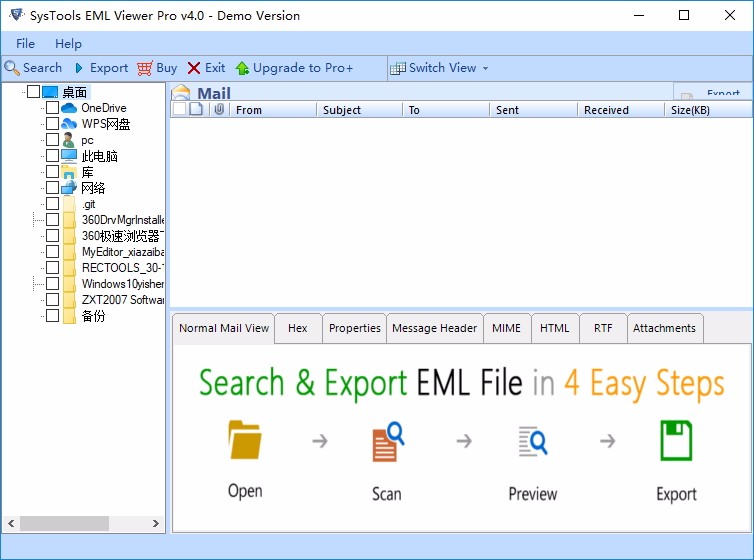Select the MyEditor_xiazaiba folder
Viewport: 754px width, 560px height.
(x=123, y=252)
